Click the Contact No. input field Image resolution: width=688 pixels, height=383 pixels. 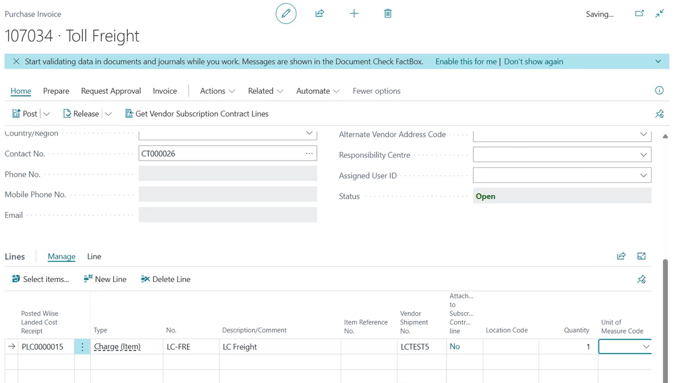click(228, 154)
